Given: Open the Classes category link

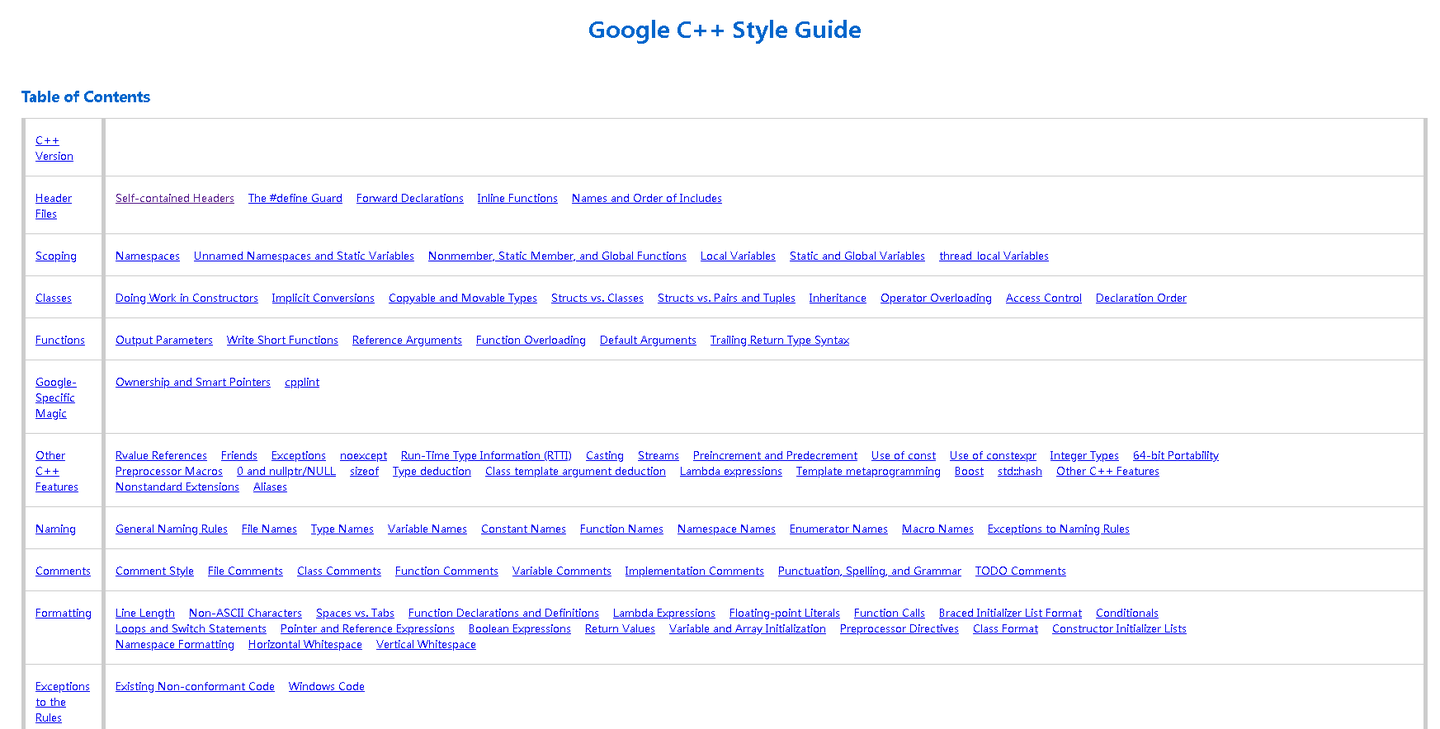Looking at the screenshot, I should (x=54, y=298).
